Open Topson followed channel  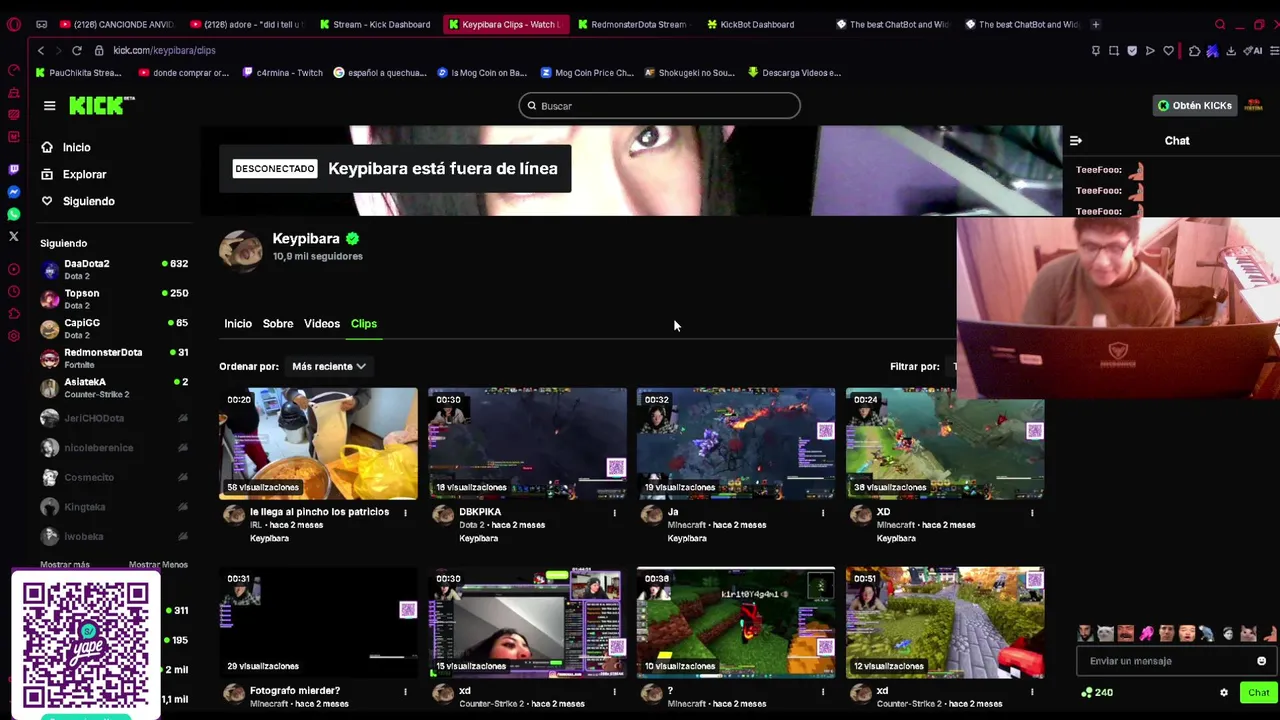coord(114,299)
